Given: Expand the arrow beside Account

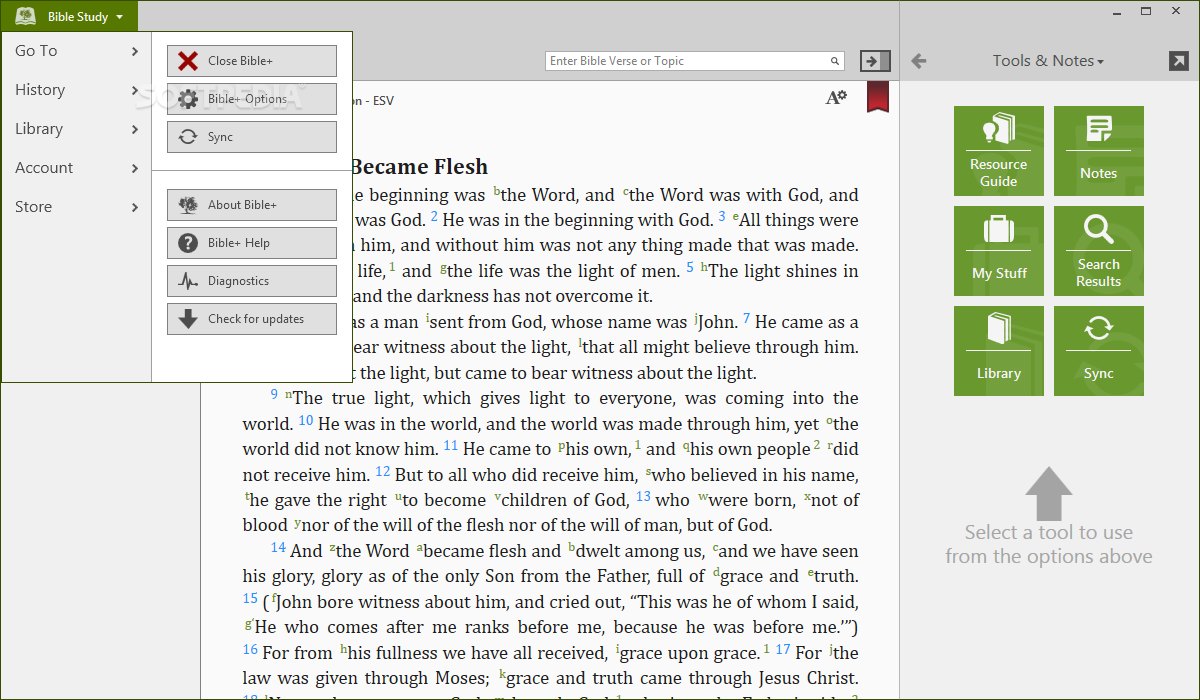Looking at the screenshot, I should [134, 168].
